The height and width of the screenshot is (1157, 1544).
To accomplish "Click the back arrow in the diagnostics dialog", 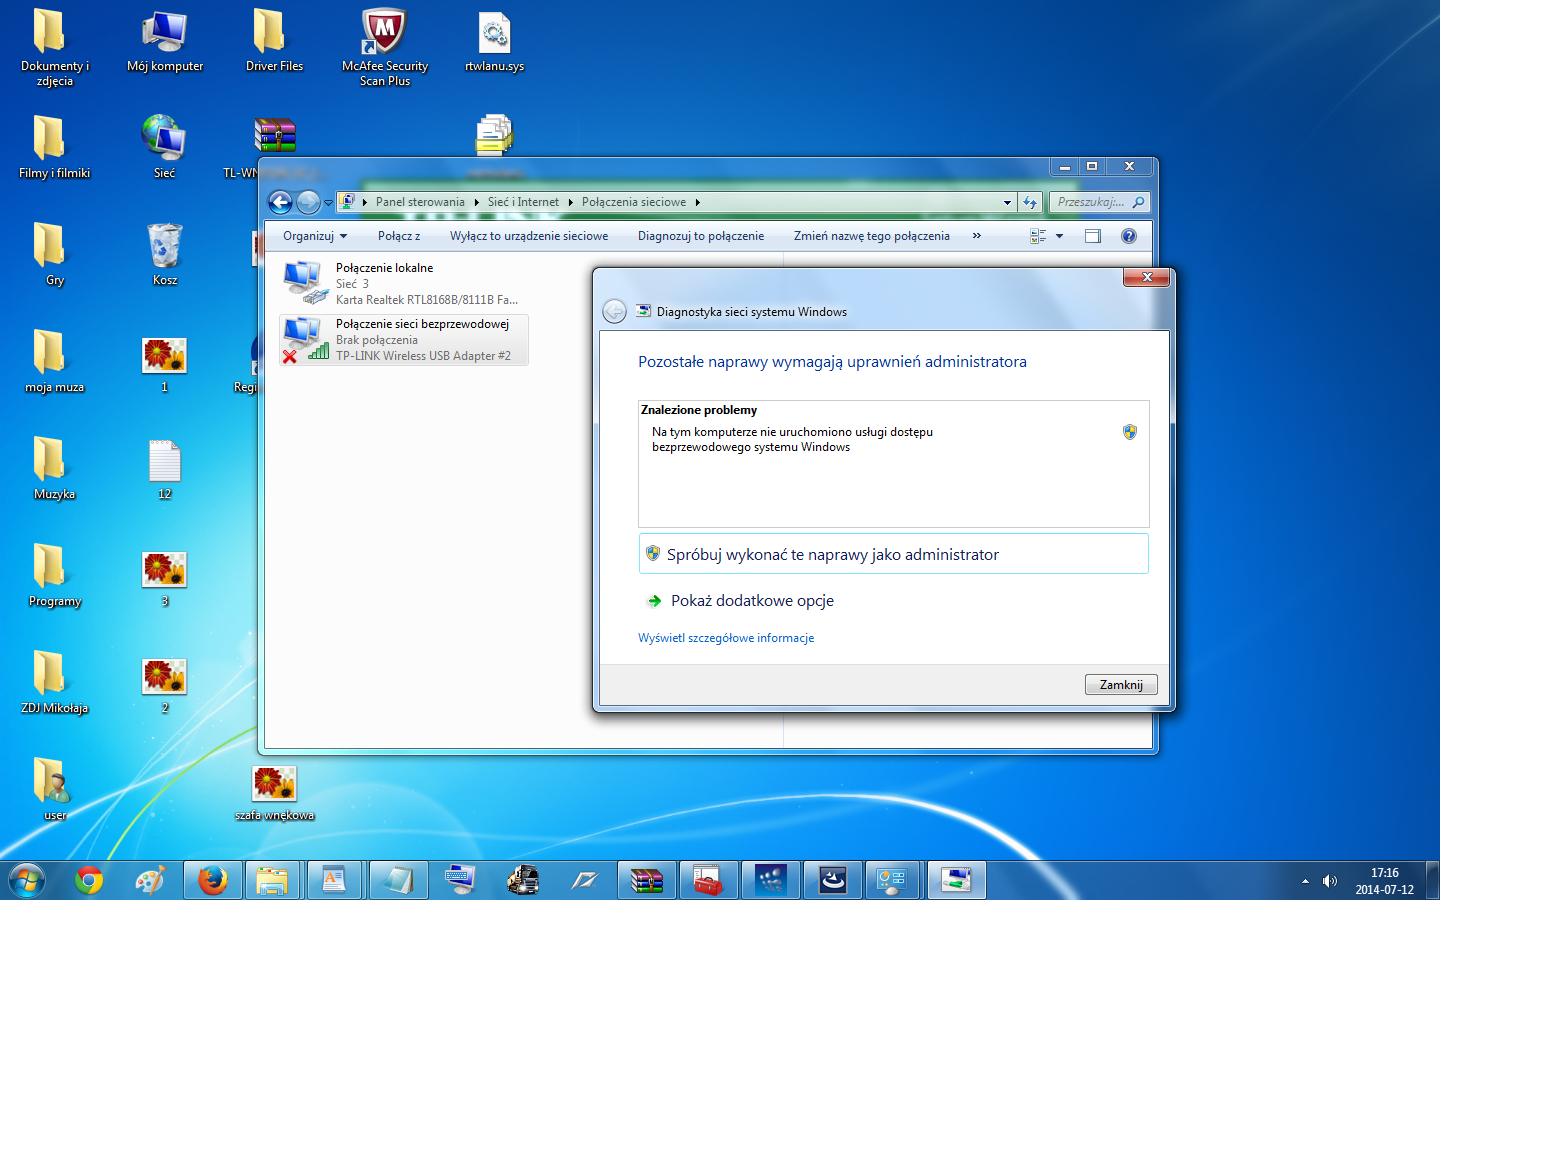I will (x=615, y=312).
